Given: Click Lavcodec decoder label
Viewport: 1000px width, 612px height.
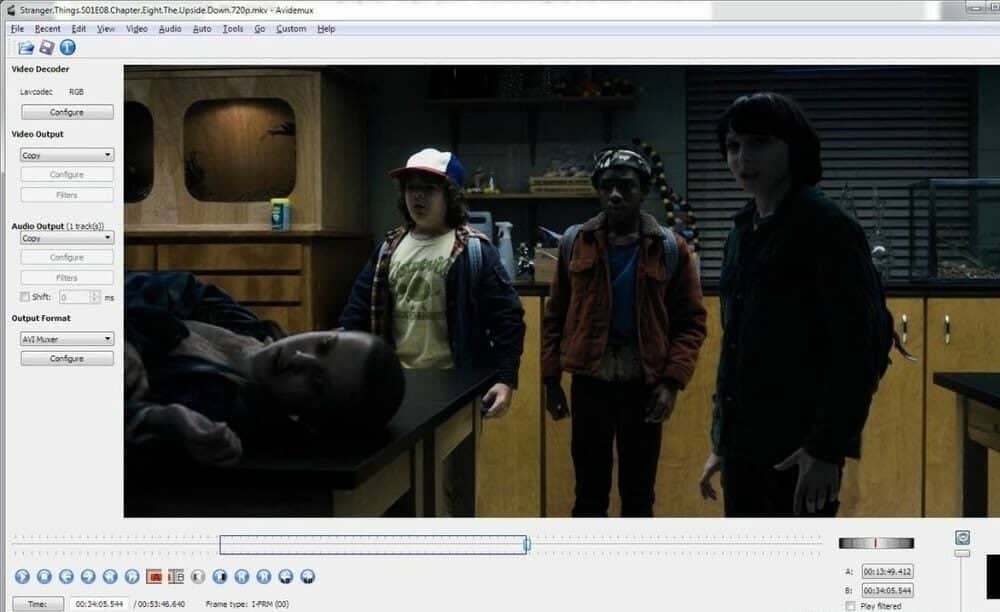Looking at the screenshot, I should 36,92.
